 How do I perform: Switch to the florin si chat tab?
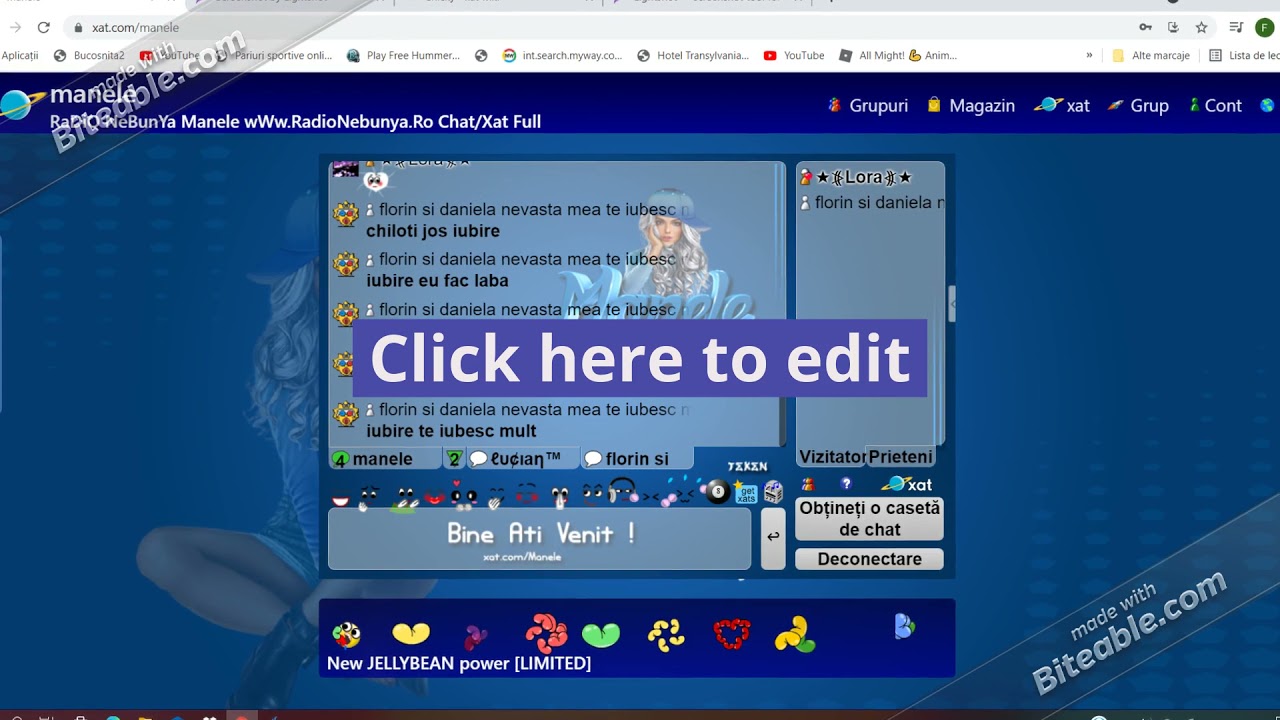tap(638, 459)
